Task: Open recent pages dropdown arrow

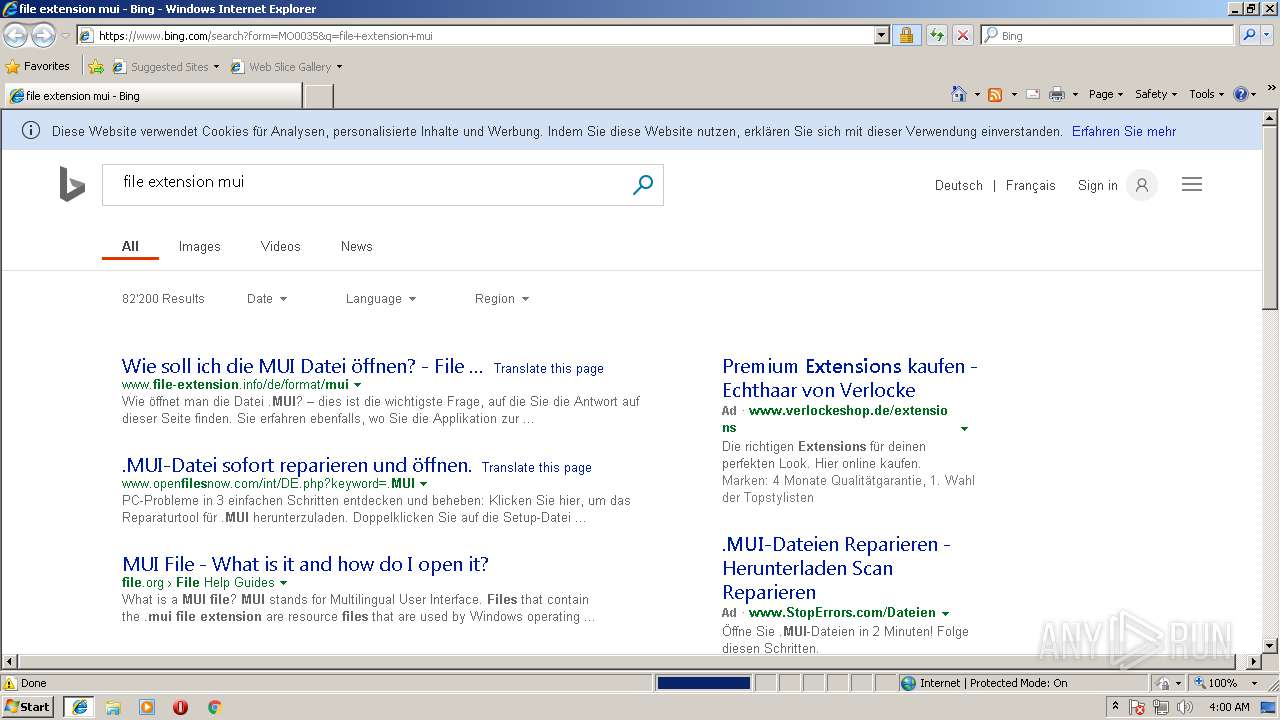Action: coord(65,36)
